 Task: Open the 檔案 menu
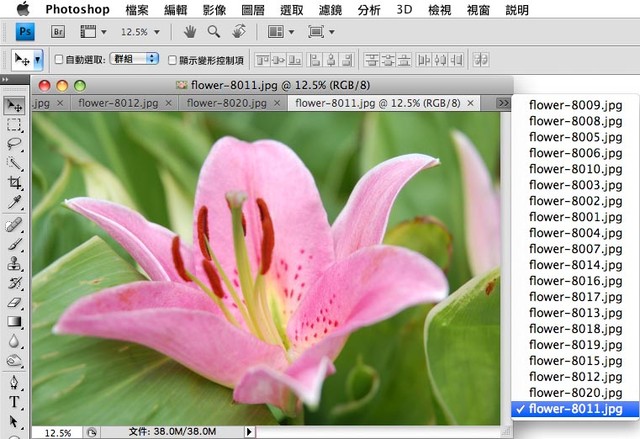coord(137,9)
